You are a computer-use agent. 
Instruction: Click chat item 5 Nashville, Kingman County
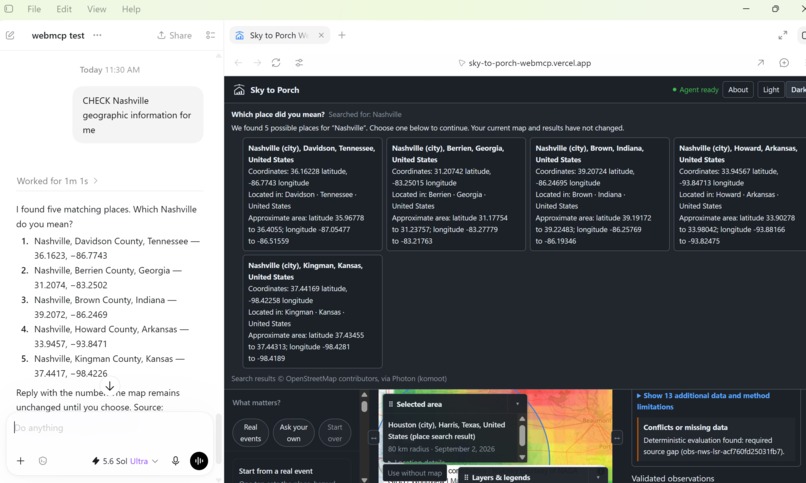pyautogui.click(x=109, y=366)
